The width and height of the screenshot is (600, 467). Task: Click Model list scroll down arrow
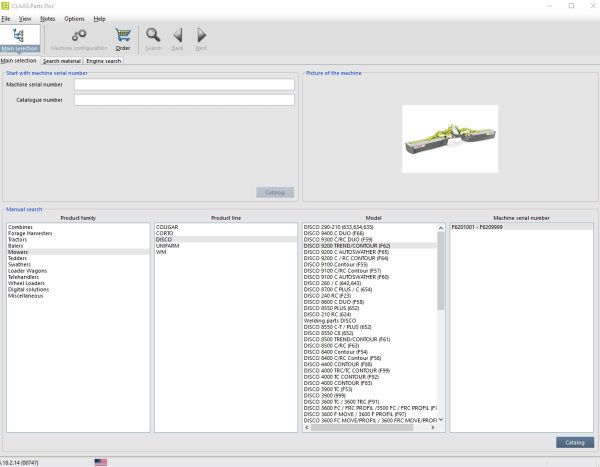(440, 420)
